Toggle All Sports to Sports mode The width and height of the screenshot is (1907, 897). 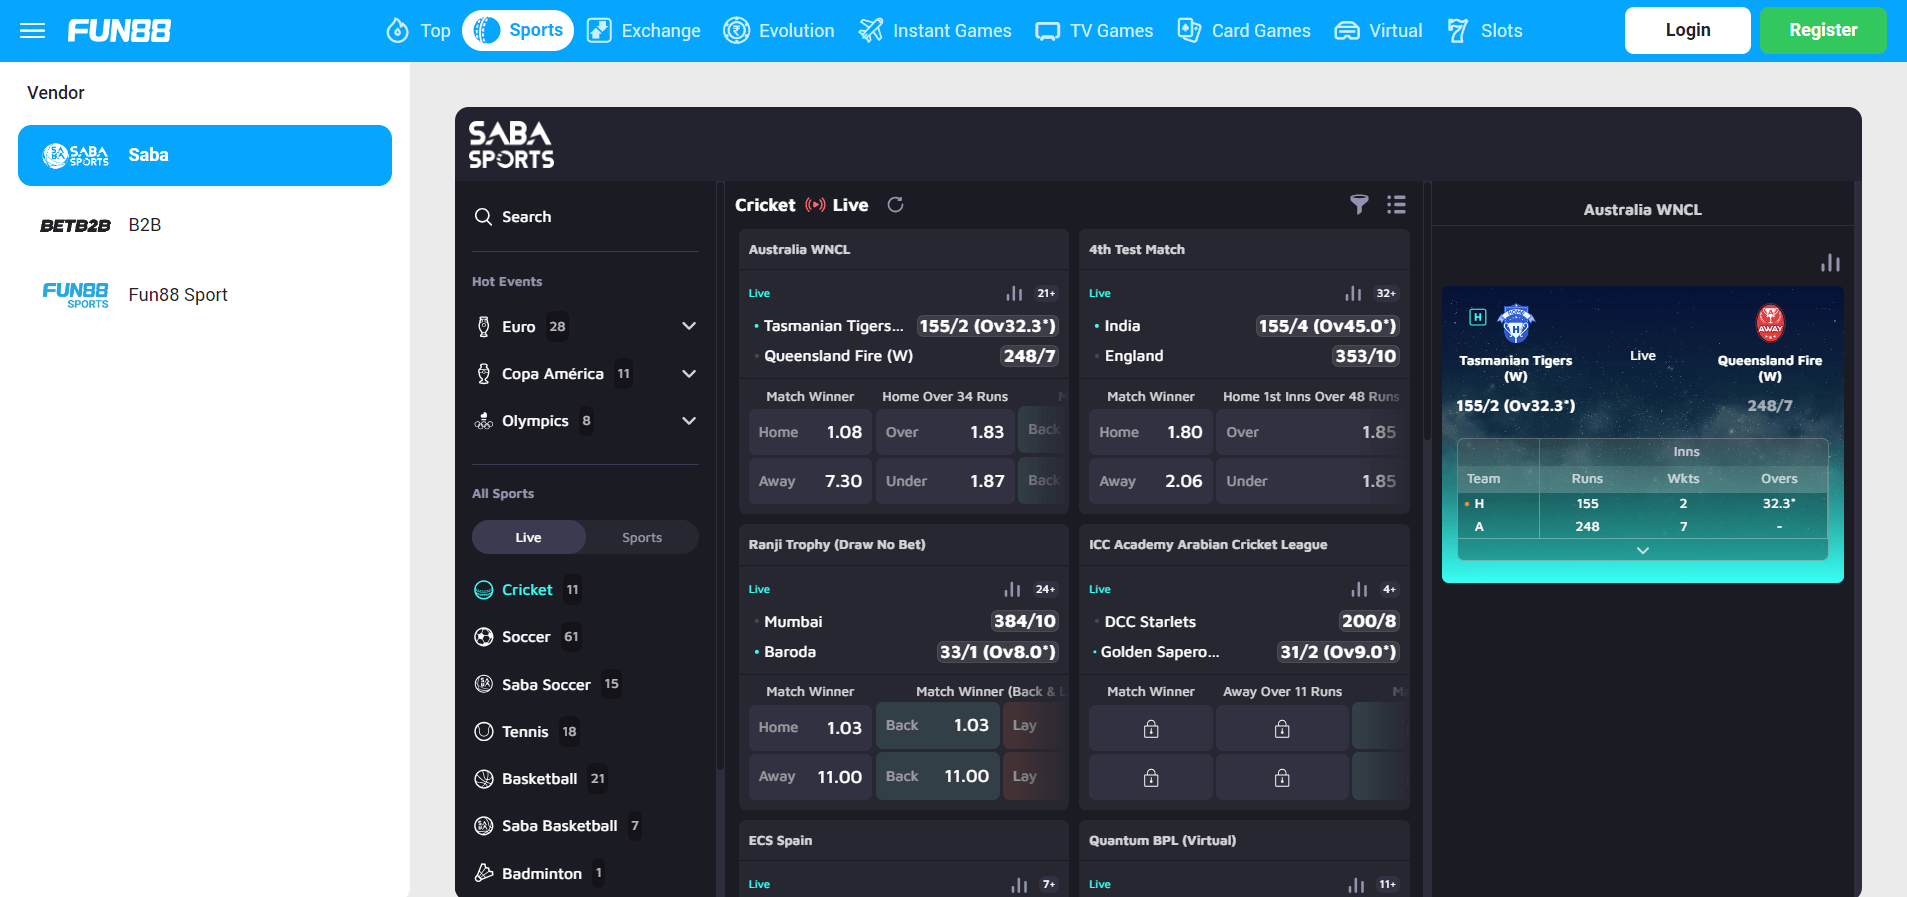[642, 537]
